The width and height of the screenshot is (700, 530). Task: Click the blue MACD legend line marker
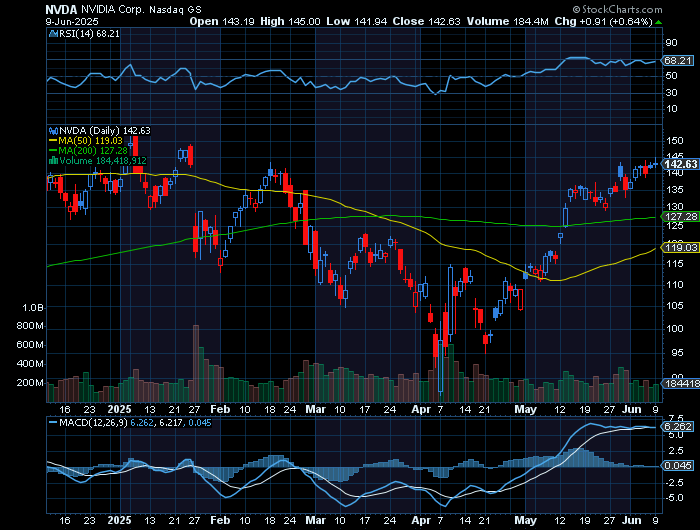click(53, 422)
